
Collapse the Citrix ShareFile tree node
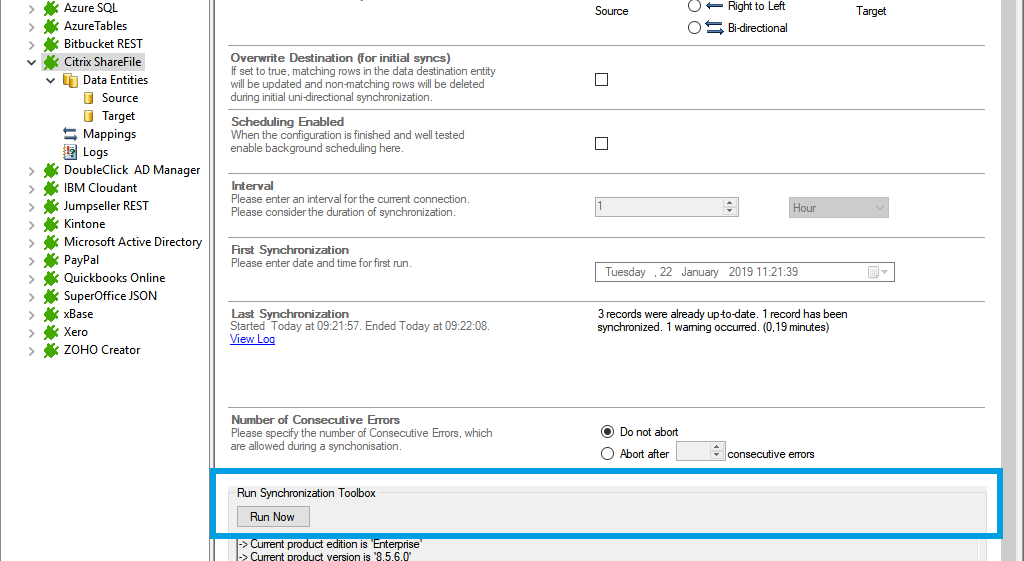[x=32, y=62]
